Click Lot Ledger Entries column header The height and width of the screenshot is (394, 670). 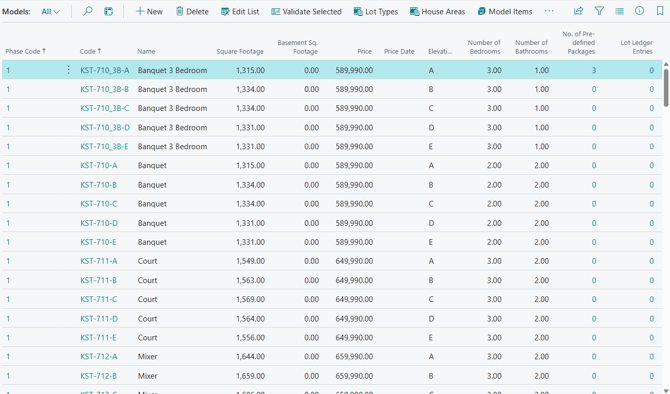[636, 47]
